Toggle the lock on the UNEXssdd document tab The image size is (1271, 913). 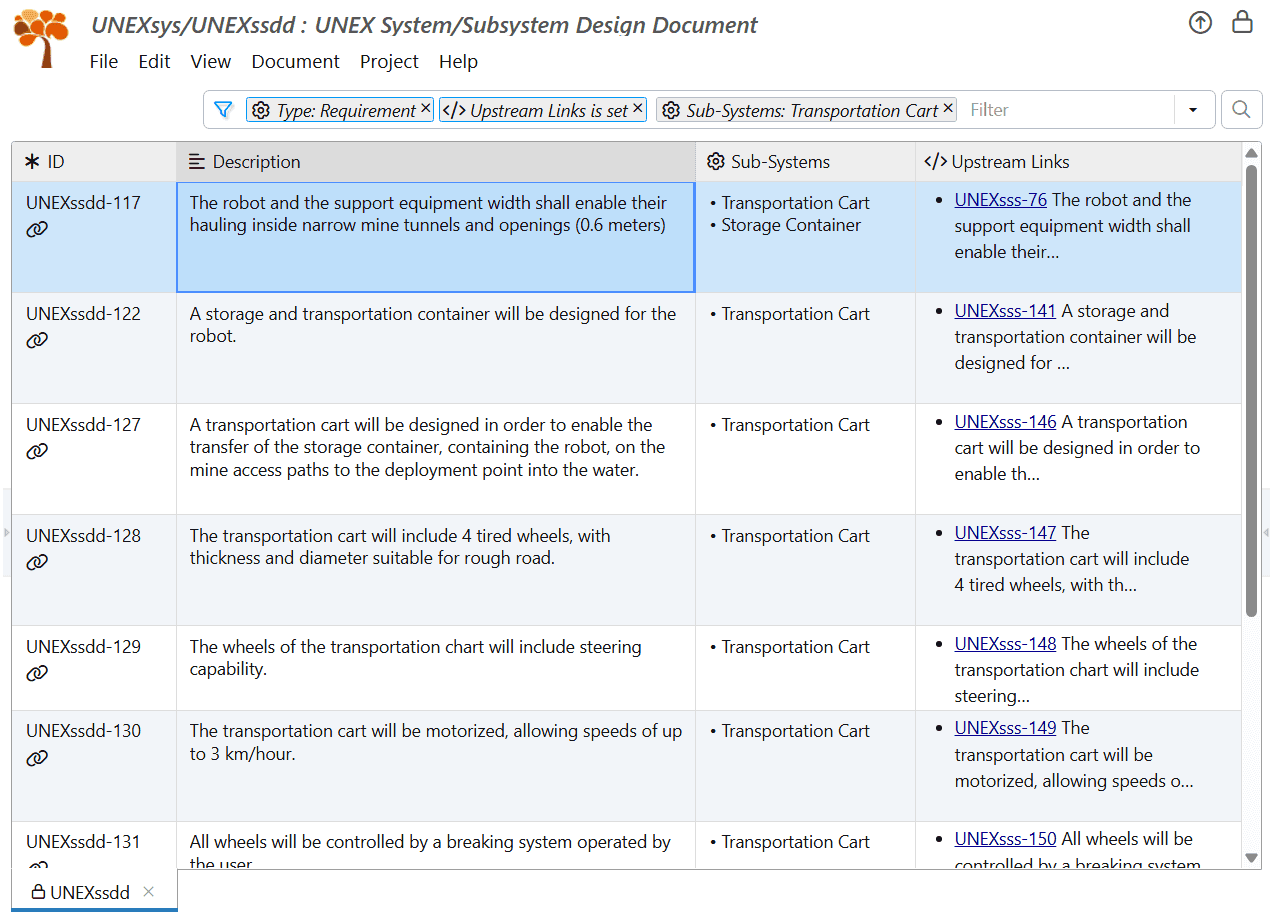coord(37,892)
